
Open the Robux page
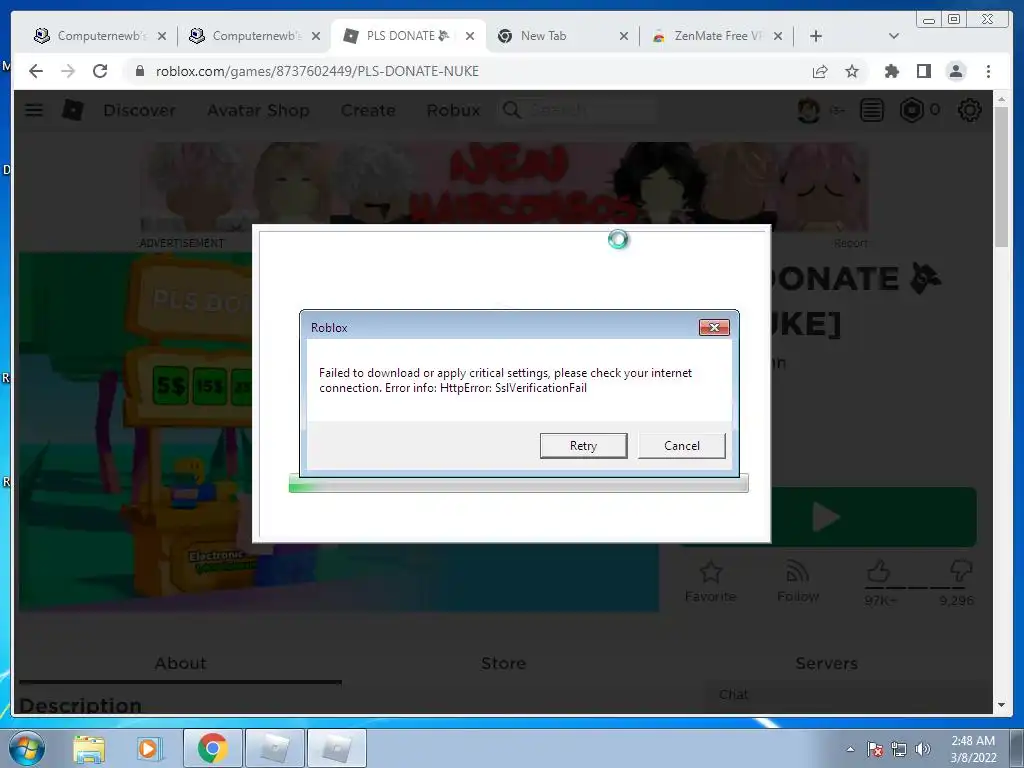[453, 110]
